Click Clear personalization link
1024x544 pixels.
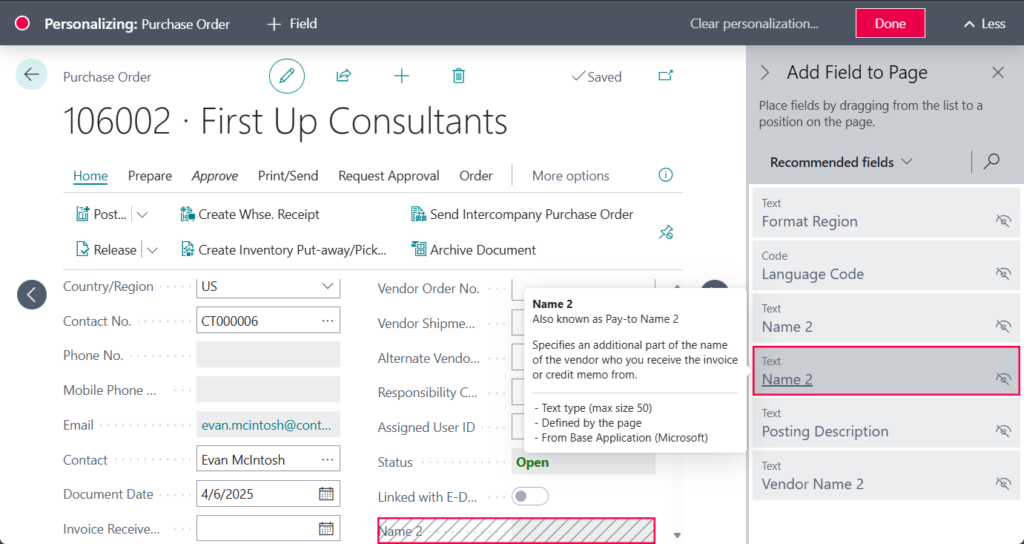point(754,24)
